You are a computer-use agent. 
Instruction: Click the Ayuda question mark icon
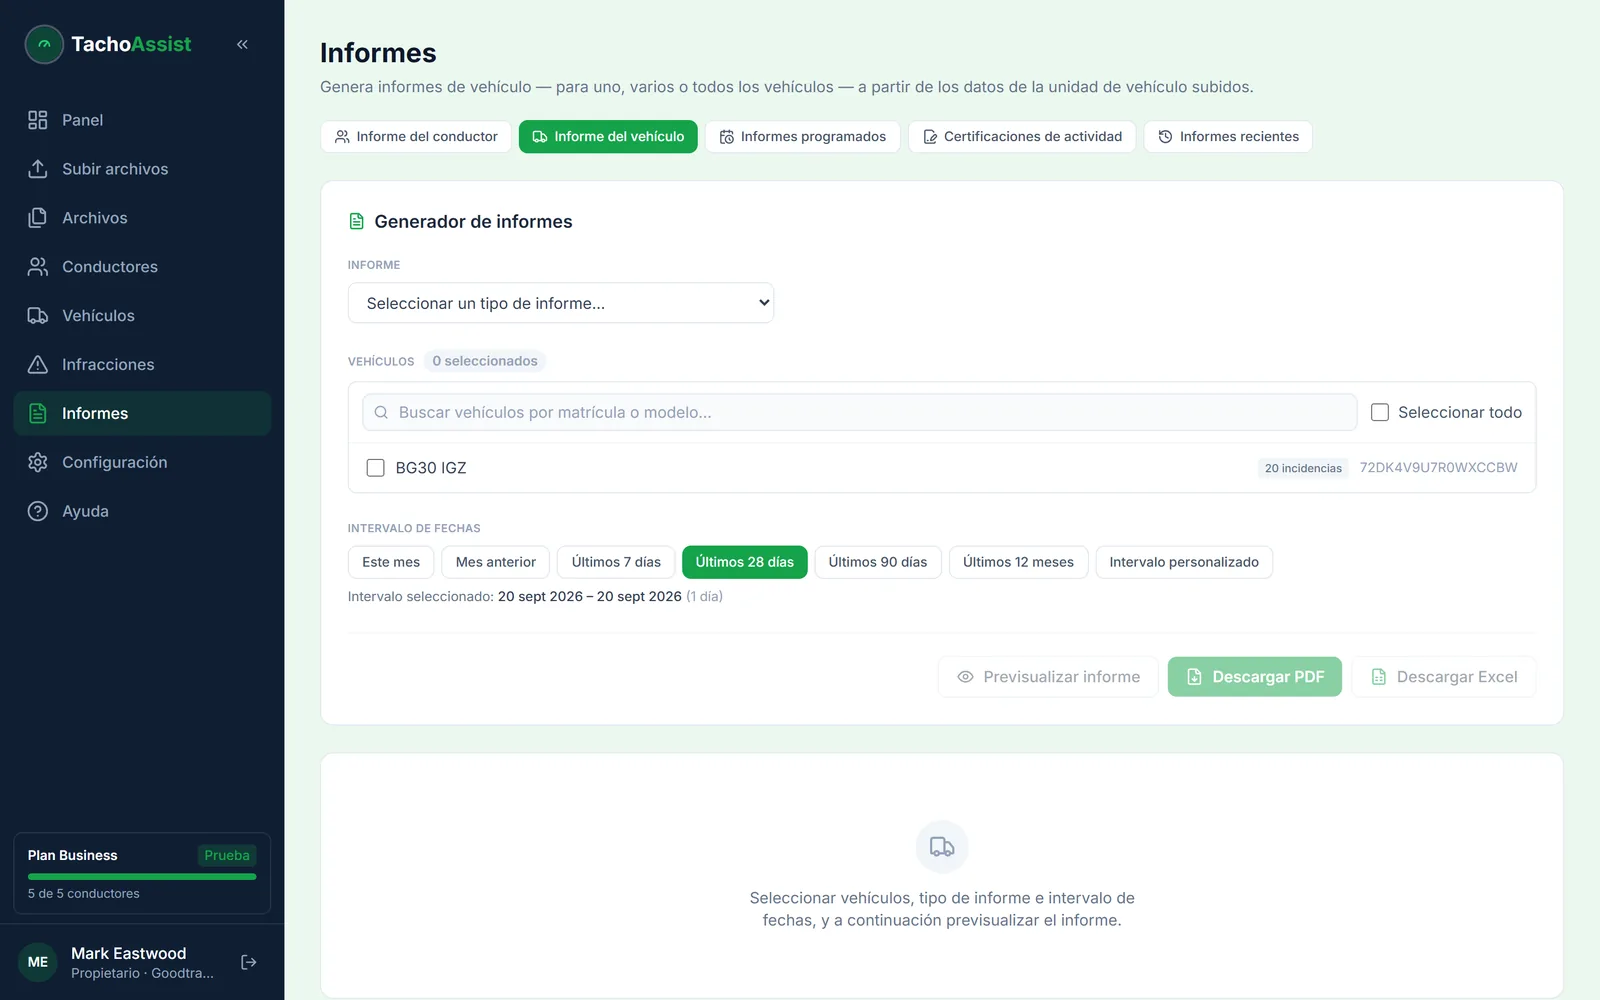click(38, 511)
